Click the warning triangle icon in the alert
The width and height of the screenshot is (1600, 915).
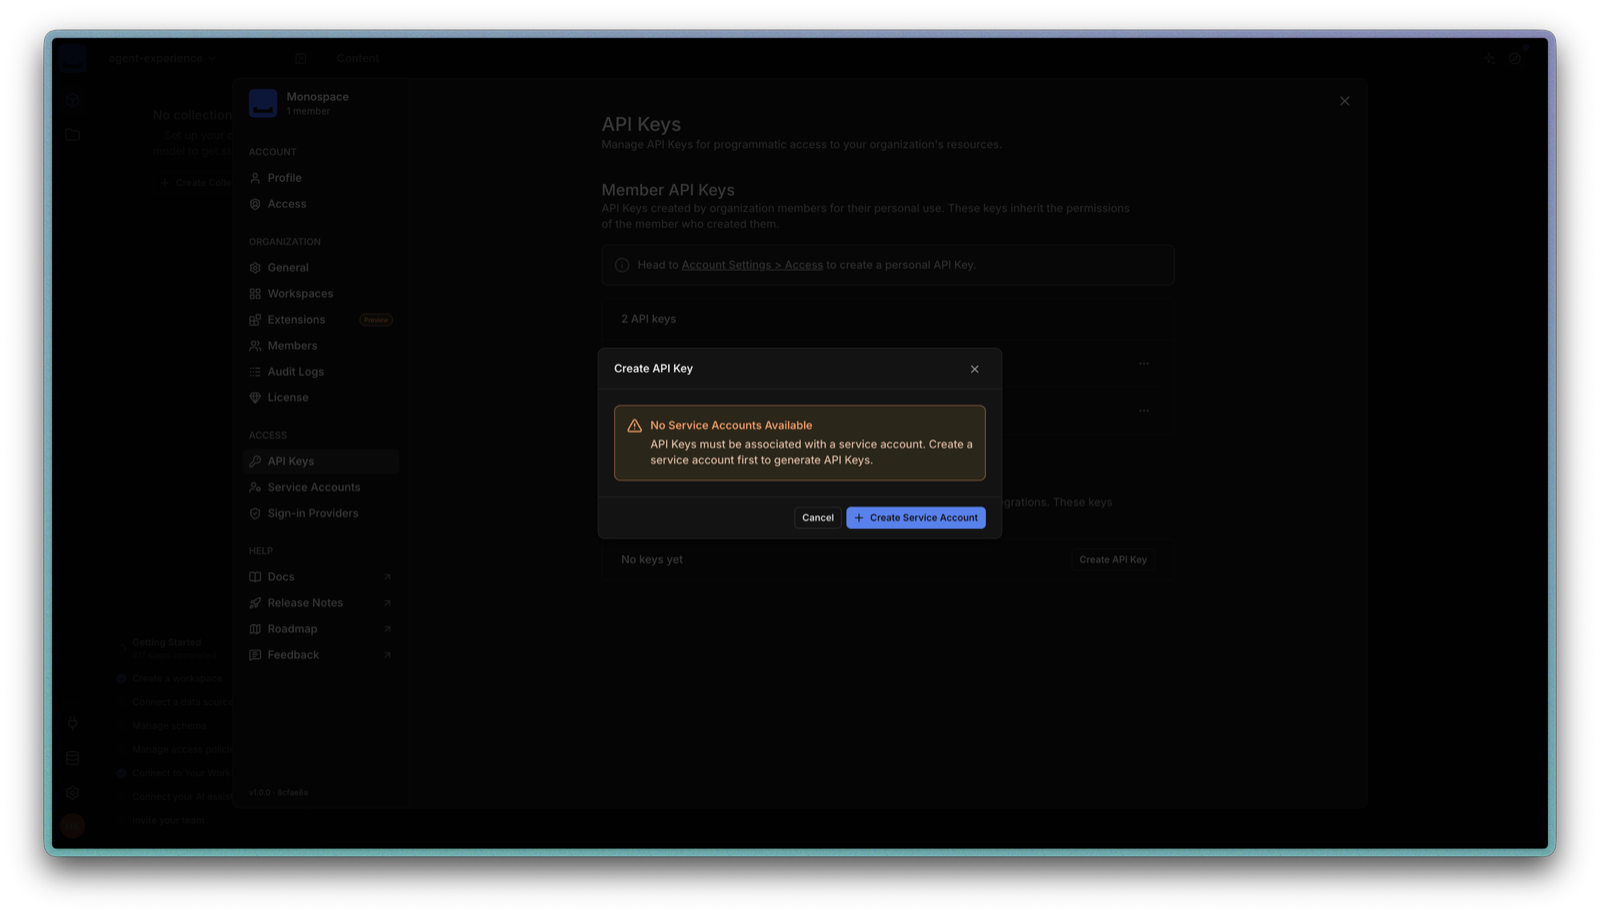pyautogui.click(x=634, y=426)
